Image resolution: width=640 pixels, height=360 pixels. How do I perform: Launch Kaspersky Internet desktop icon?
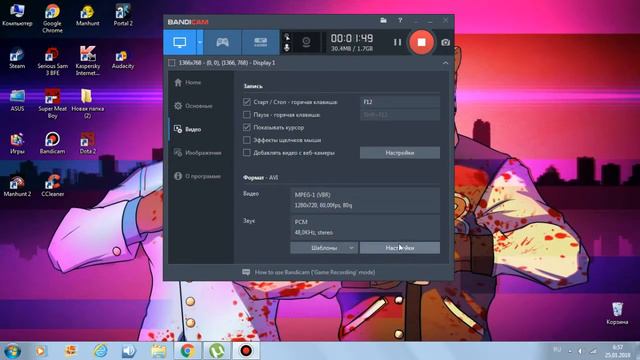pos(88,60)
